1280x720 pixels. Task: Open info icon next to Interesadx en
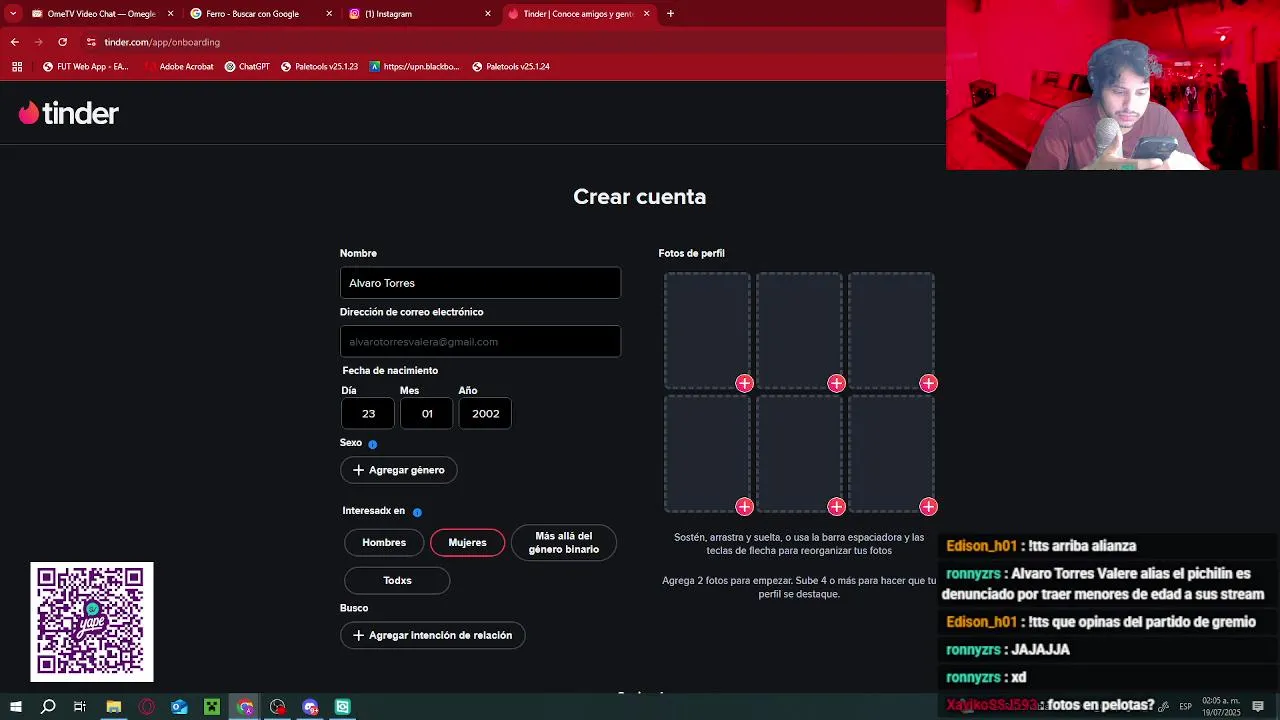(417, 512)
